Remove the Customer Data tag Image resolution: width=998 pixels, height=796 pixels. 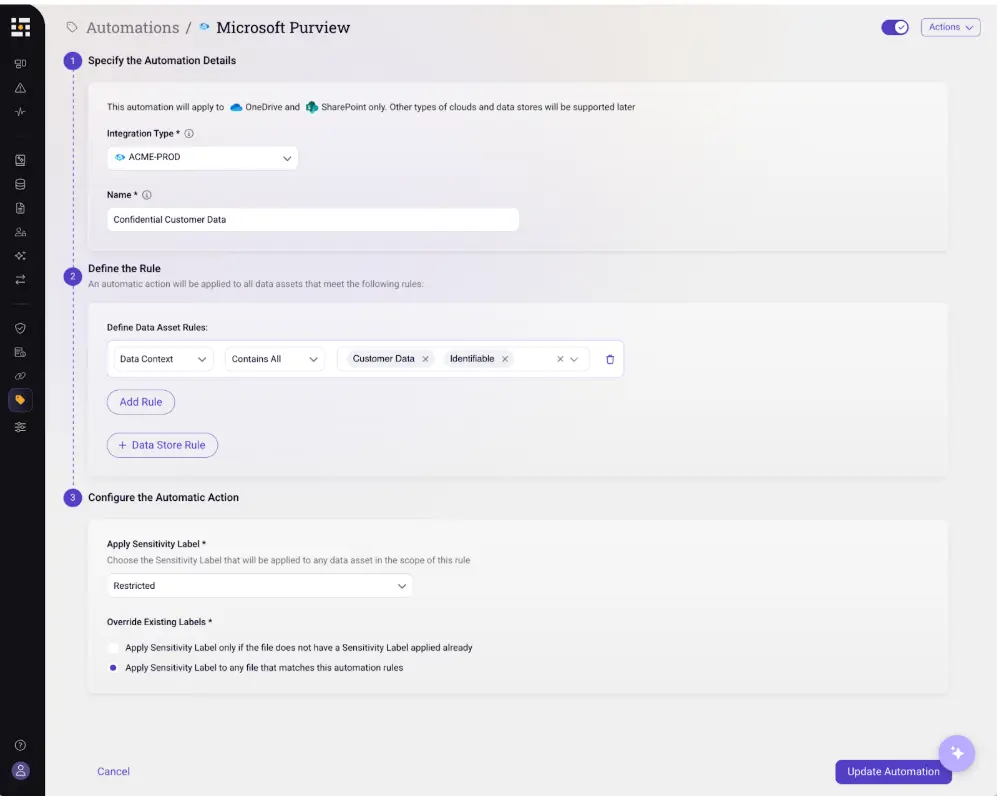coord(426,359)
